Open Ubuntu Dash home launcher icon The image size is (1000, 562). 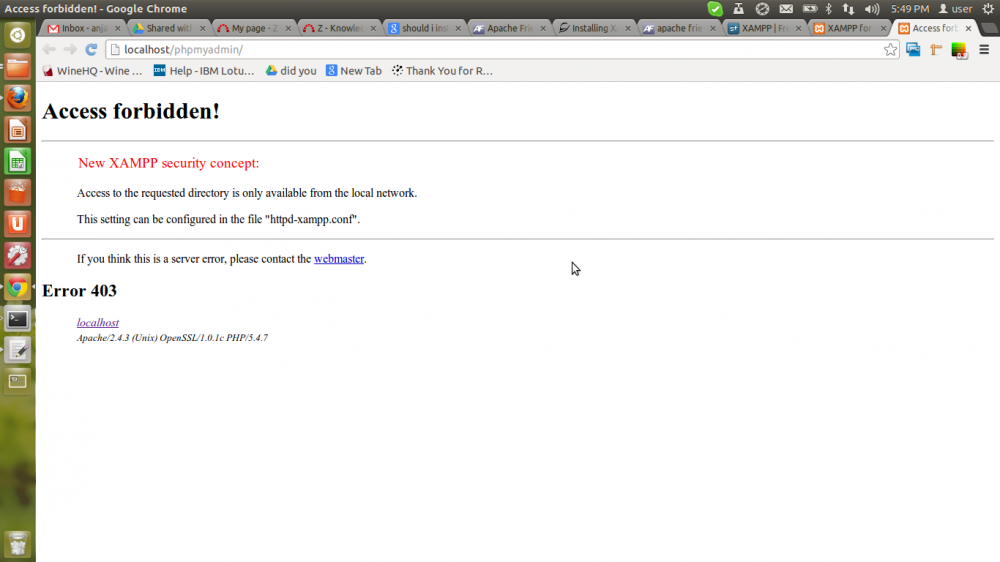tap(18, 35)
